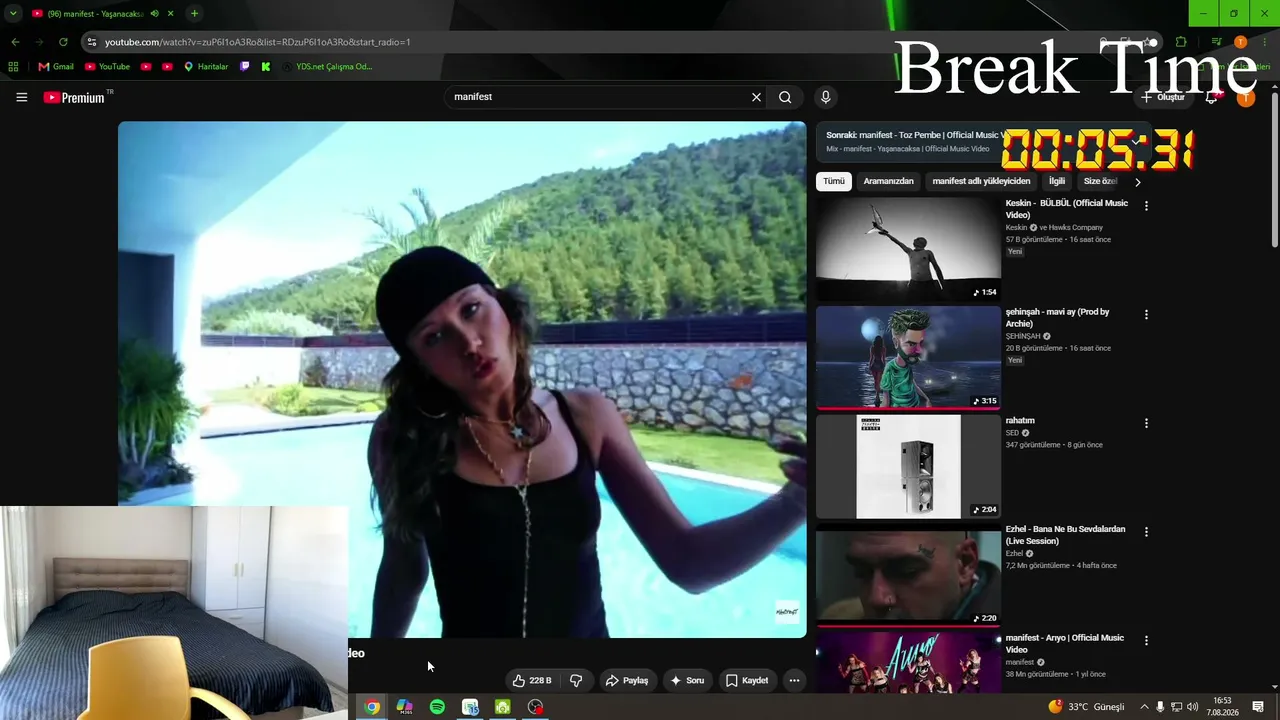Open the browser three-dot menu
Image resolution: width=1280 pixels, height=720 pixels.
click(1265, 42)
